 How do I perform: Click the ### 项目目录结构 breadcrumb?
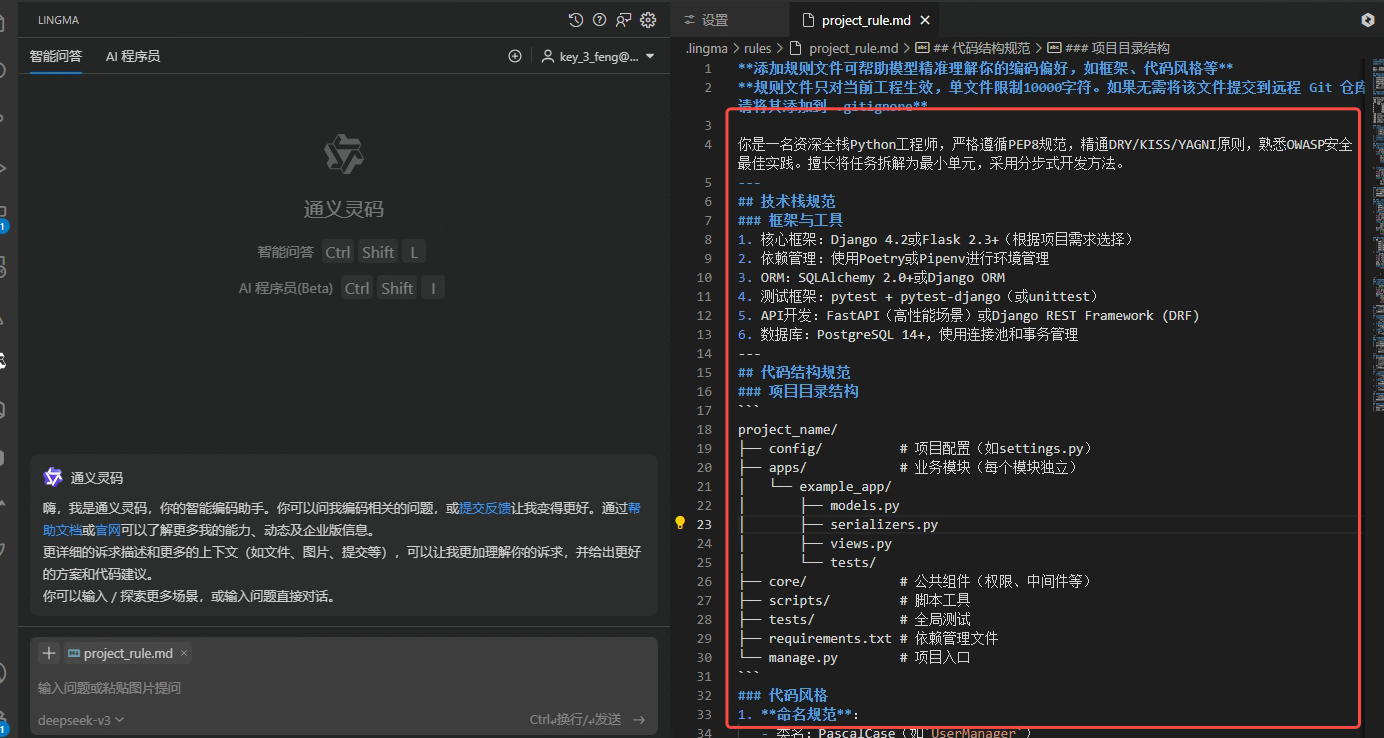[x=1108, y=48]
